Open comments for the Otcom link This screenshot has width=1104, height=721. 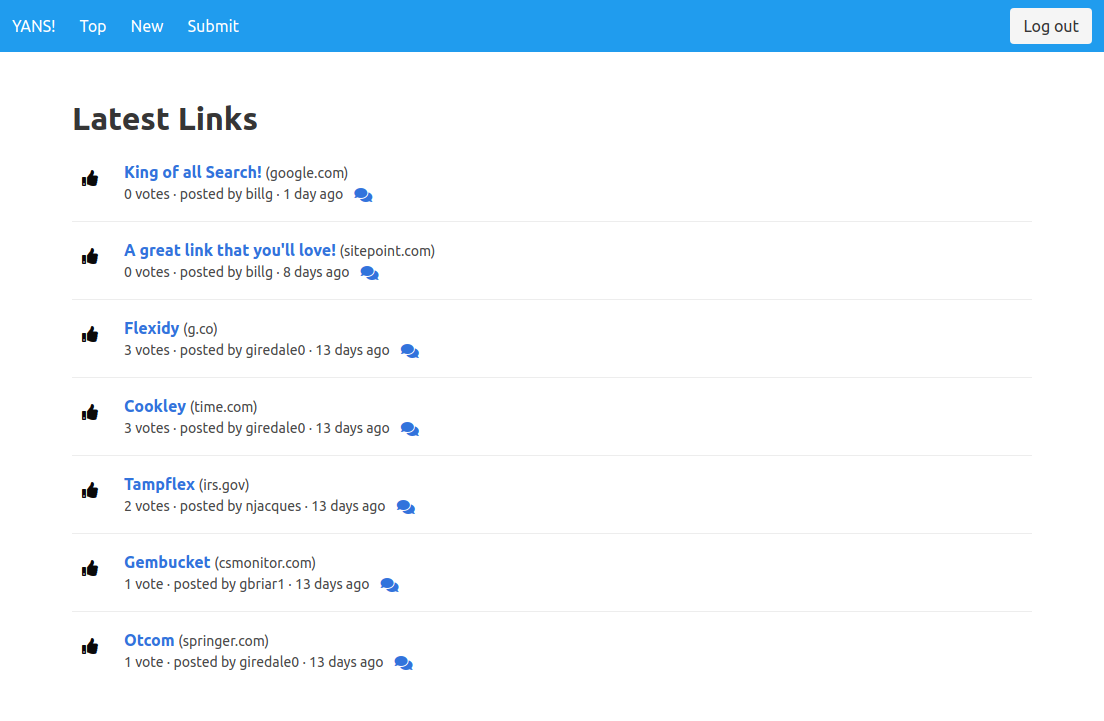click(x=403, y=662)
